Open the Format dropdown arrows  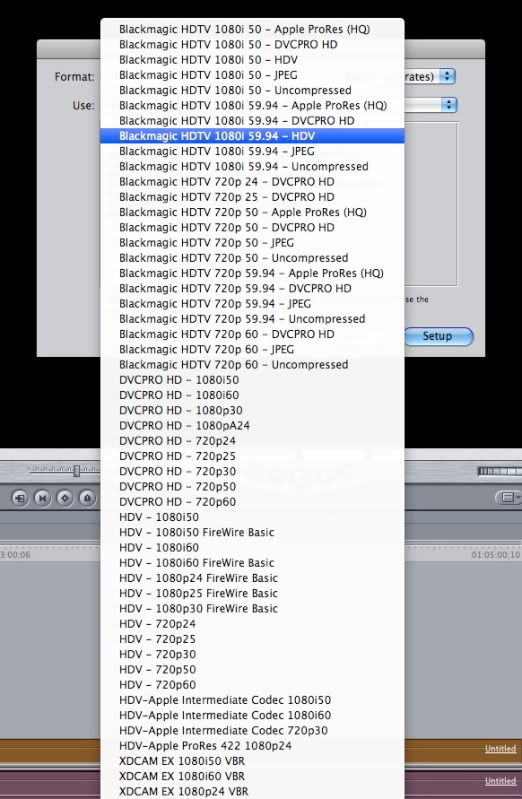(447, 76)
